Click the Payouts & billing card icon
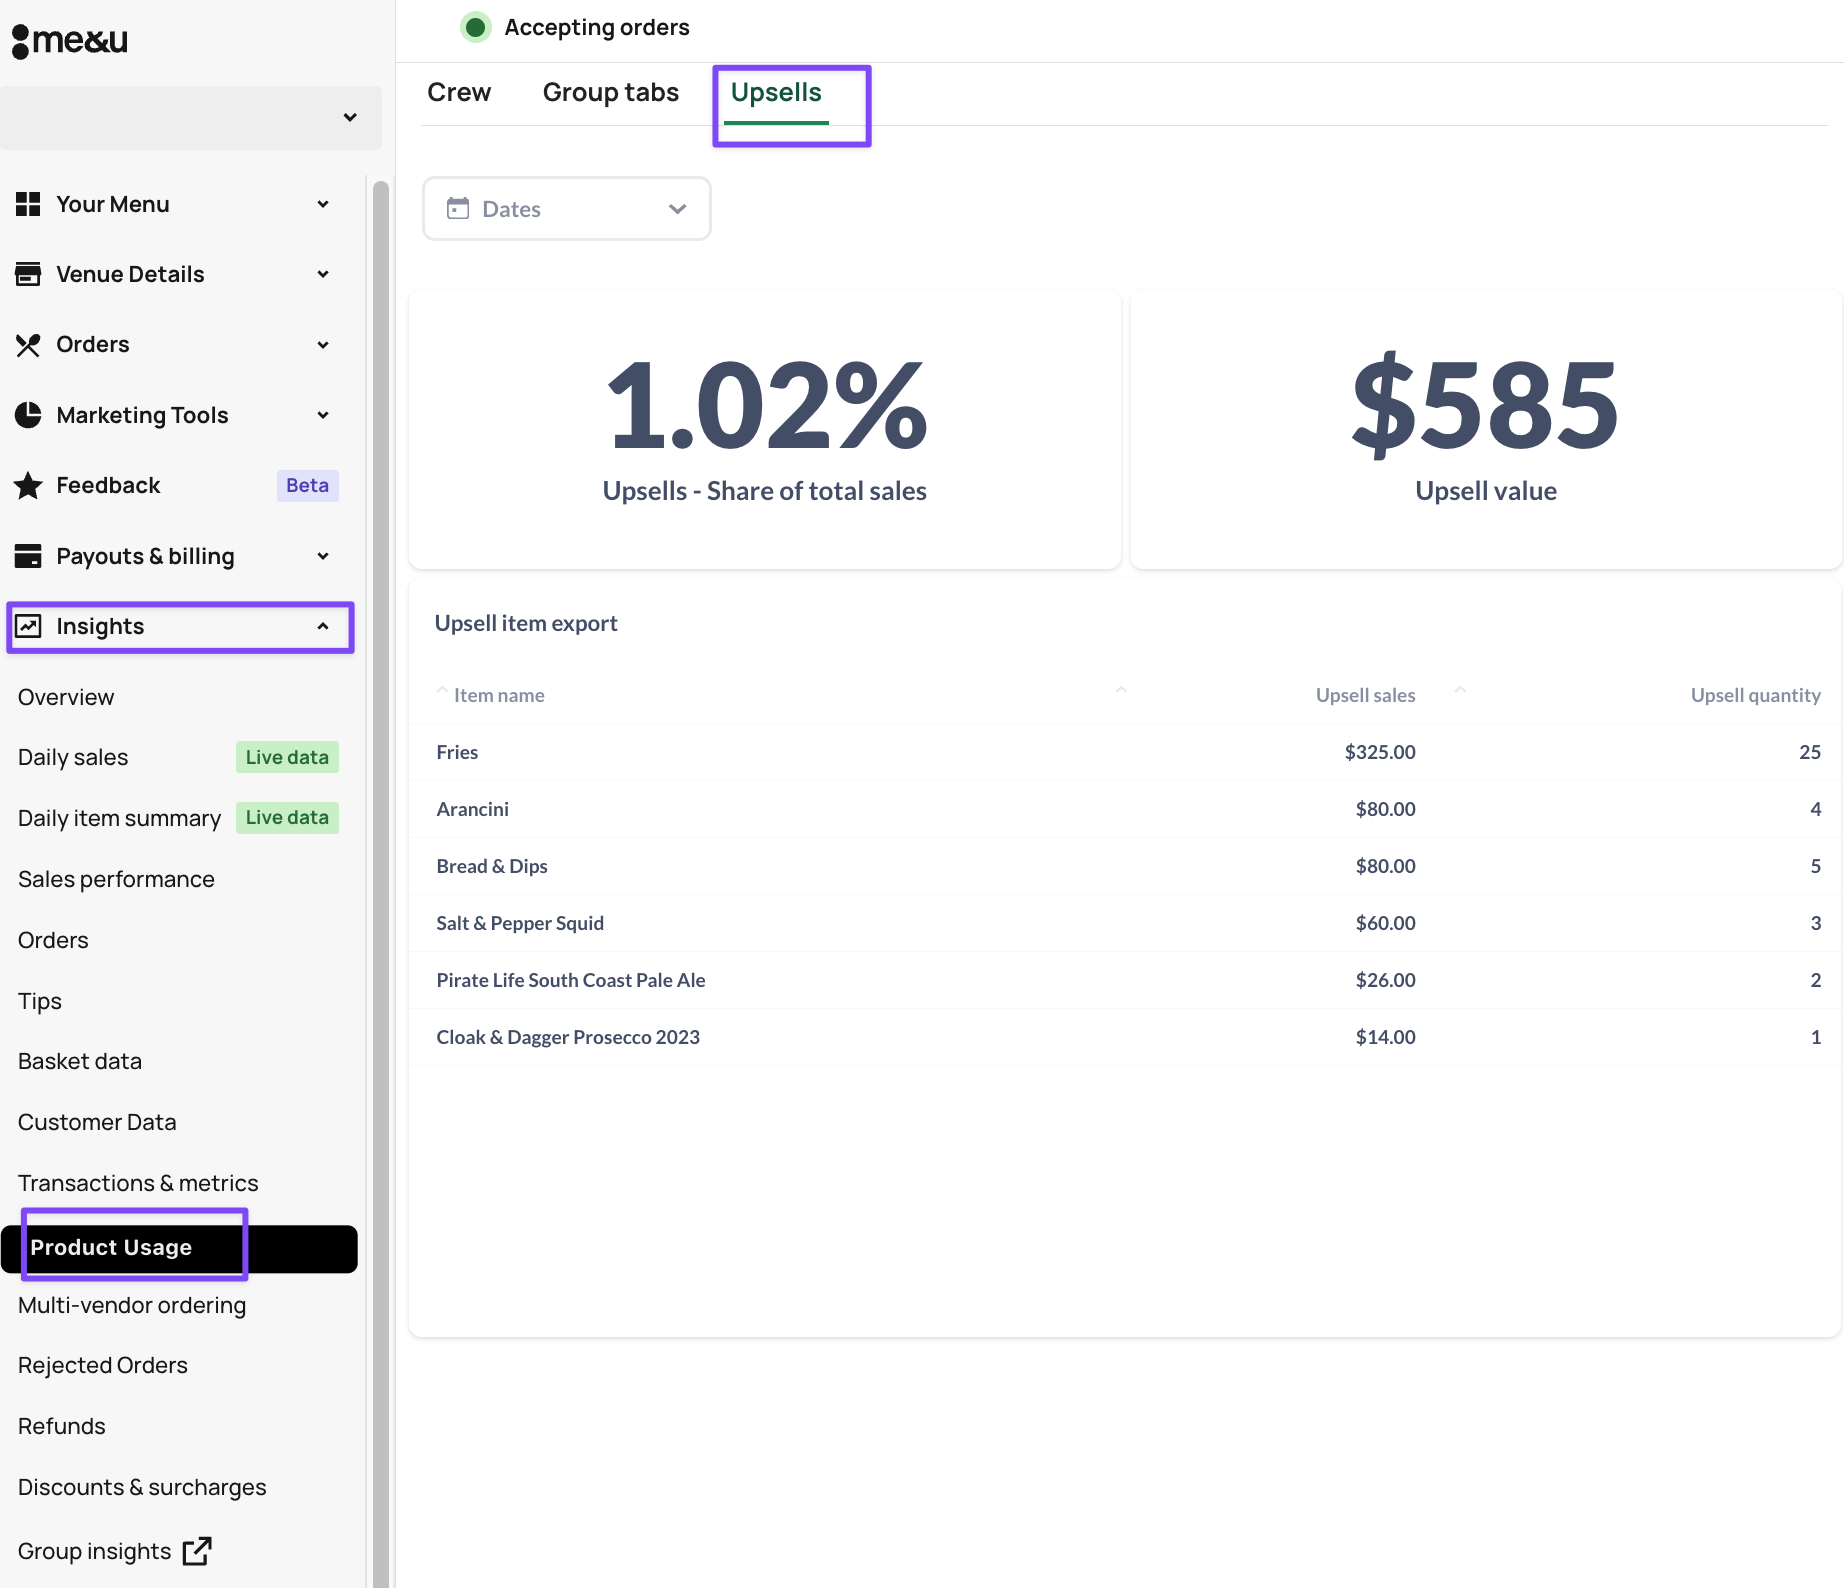 point(28,556)
